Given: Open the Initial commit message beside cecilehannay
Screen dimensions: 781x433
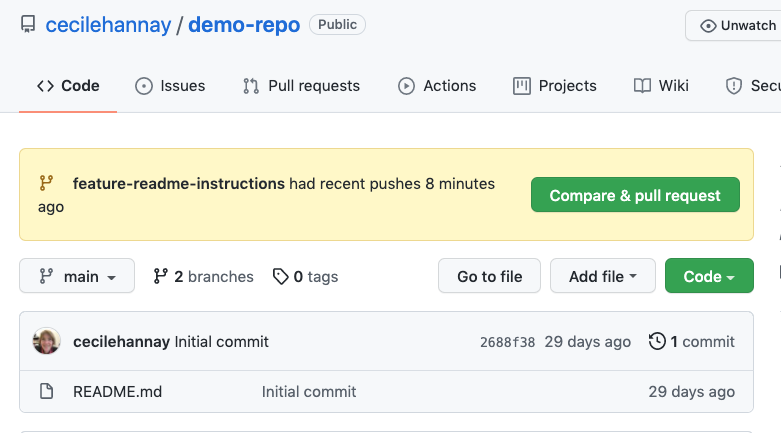Looking at the screenshot, I should [x=222, y=342].
